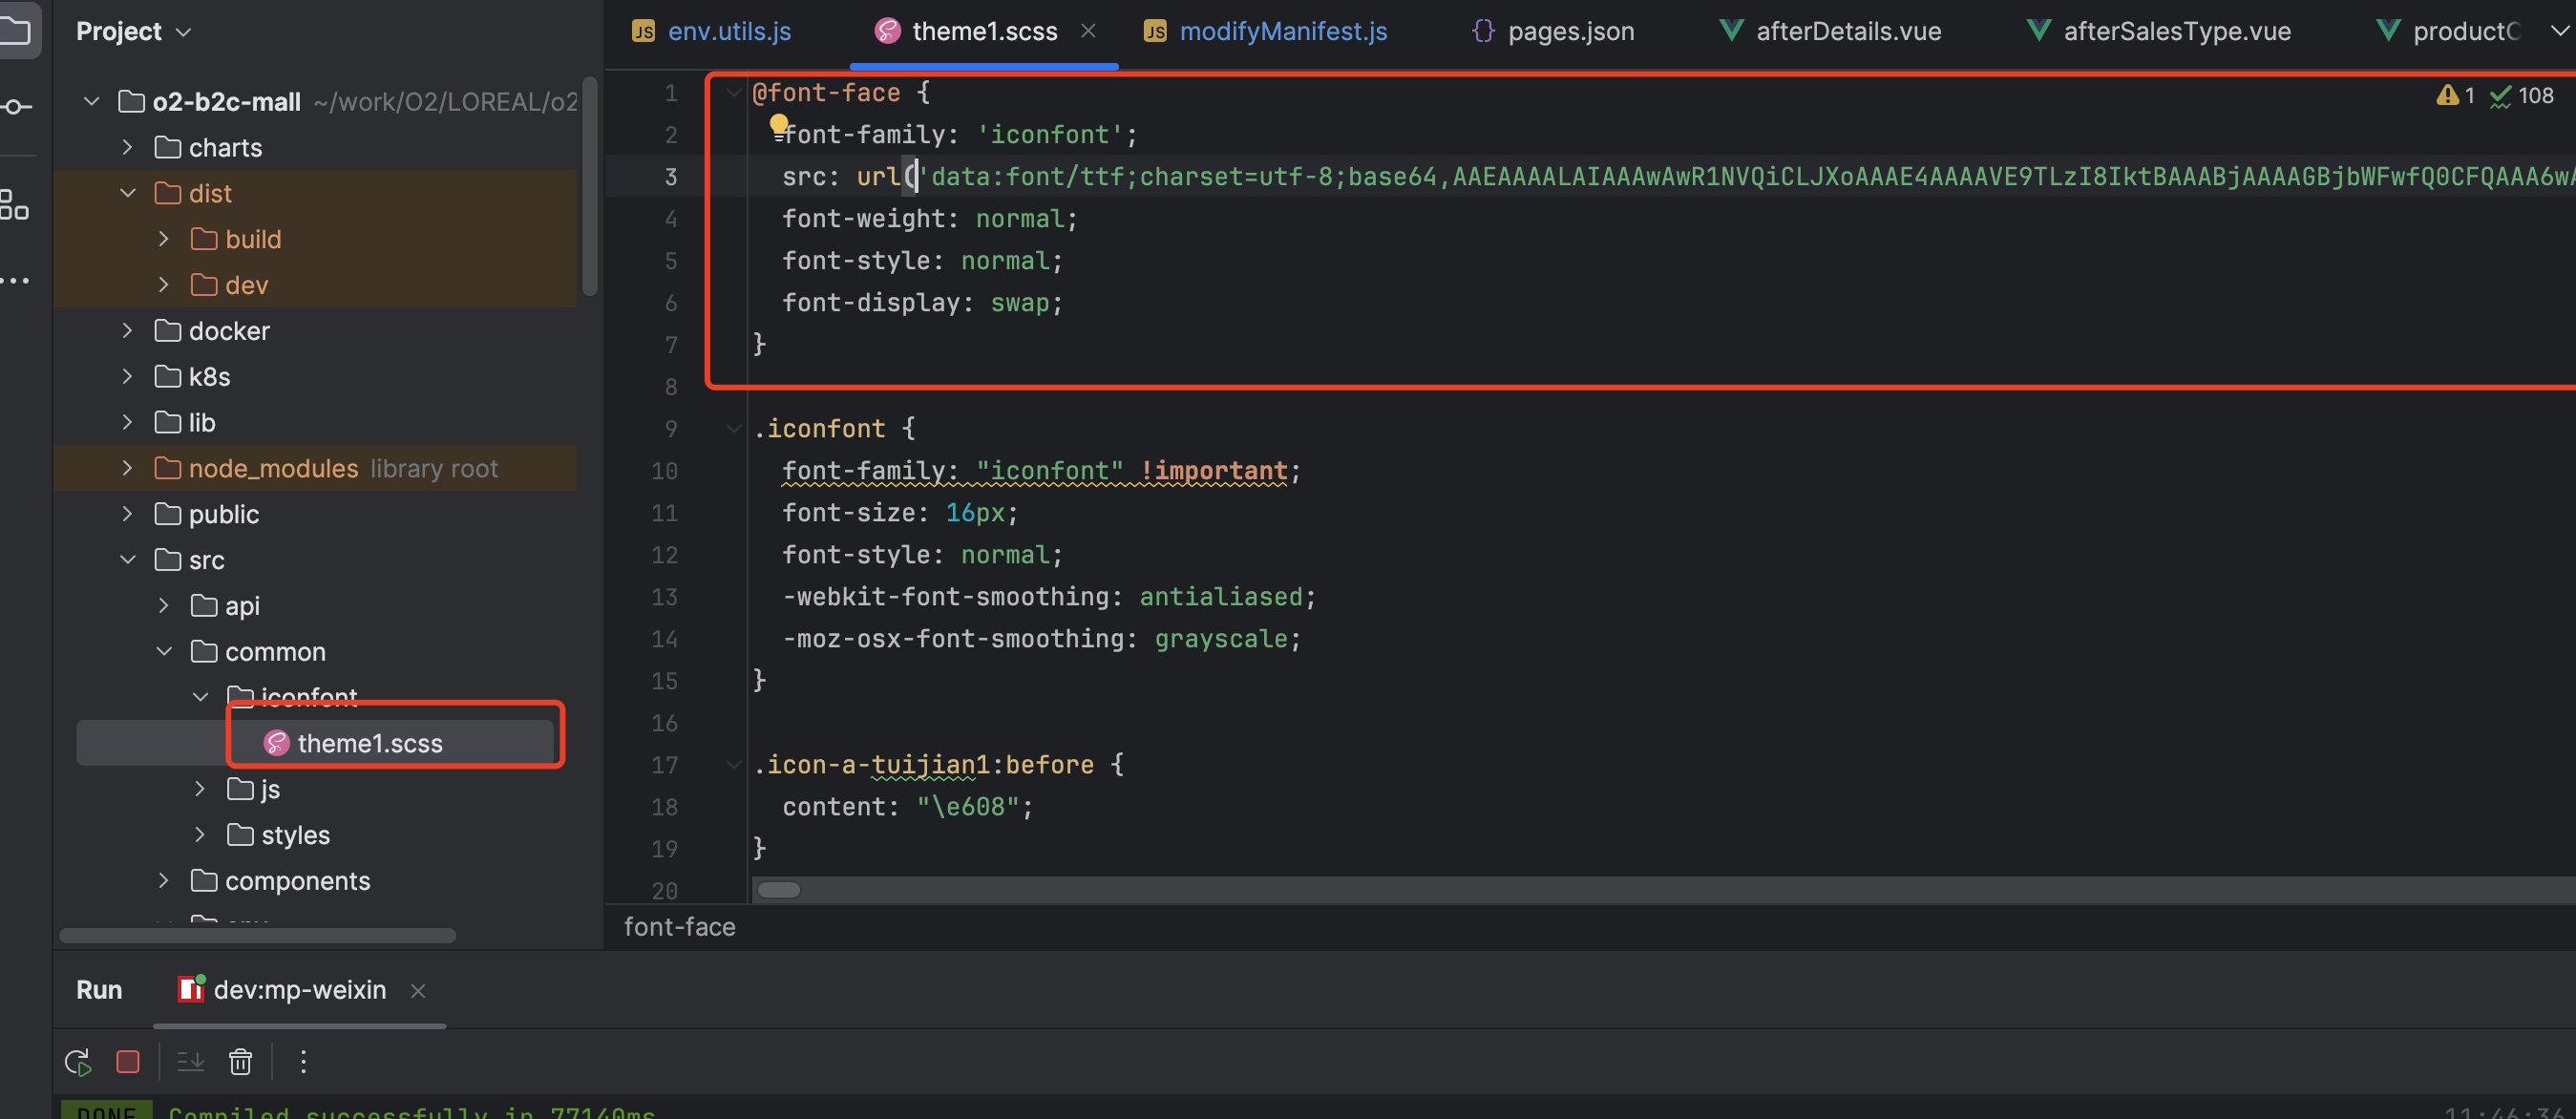Screen dimensions: 2576x1119
Task: Click the intention lightbulb on line 2
Action: (779, 125)
